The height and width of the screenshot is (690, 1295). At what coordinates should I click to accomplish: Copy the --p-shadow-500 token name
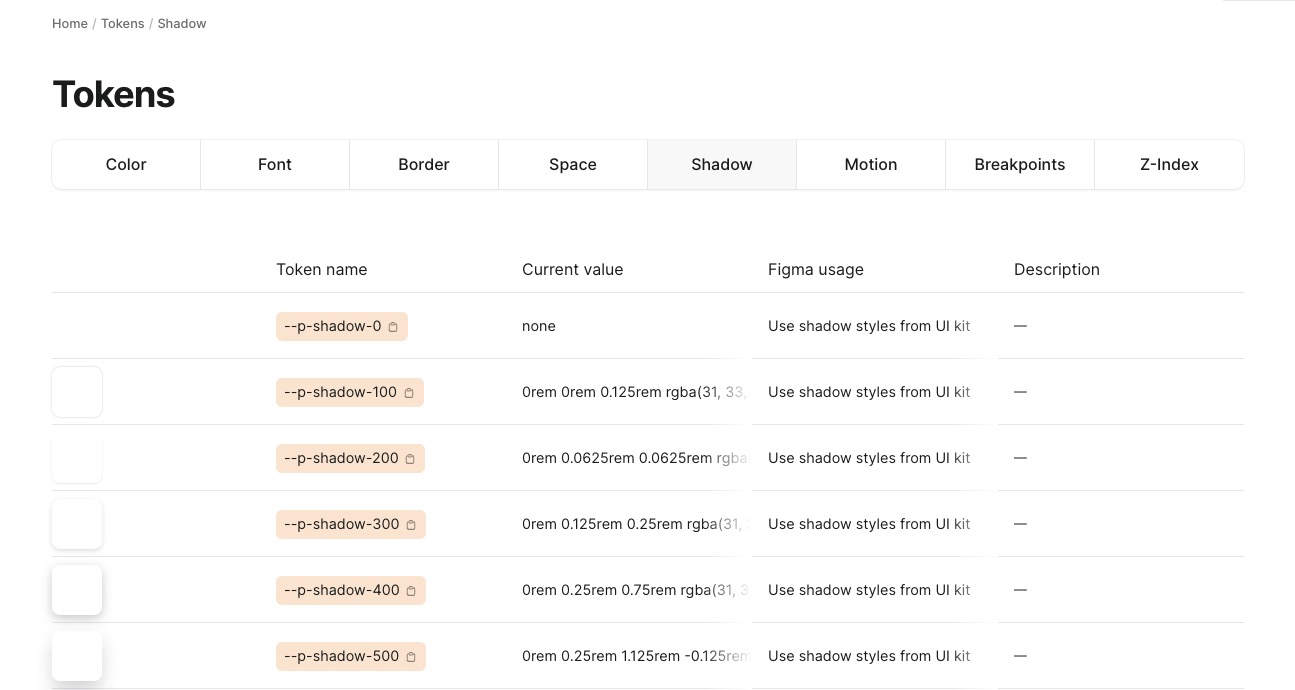(412, 656)
